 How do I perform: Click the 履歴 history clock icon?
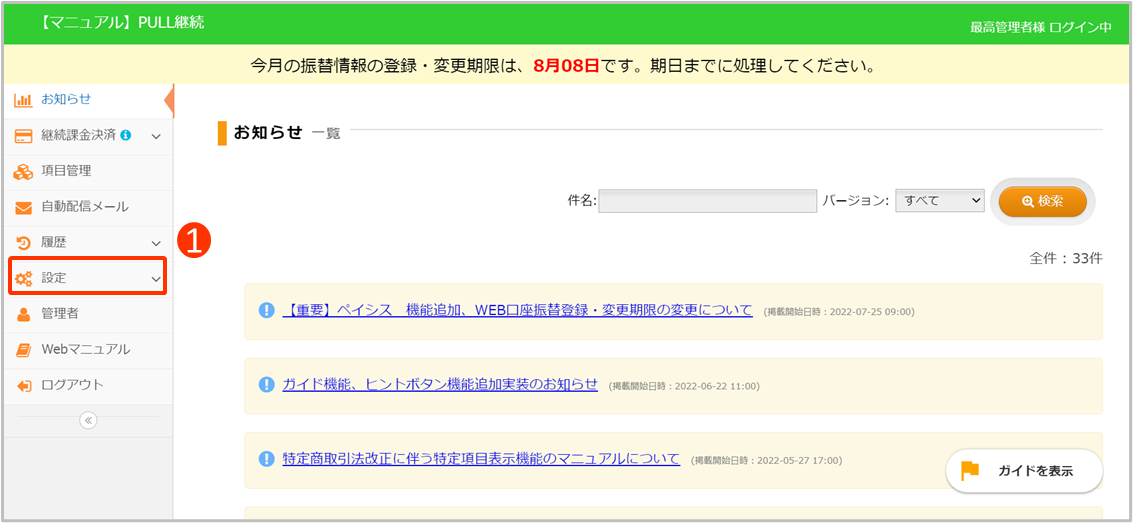pos(23,243)
